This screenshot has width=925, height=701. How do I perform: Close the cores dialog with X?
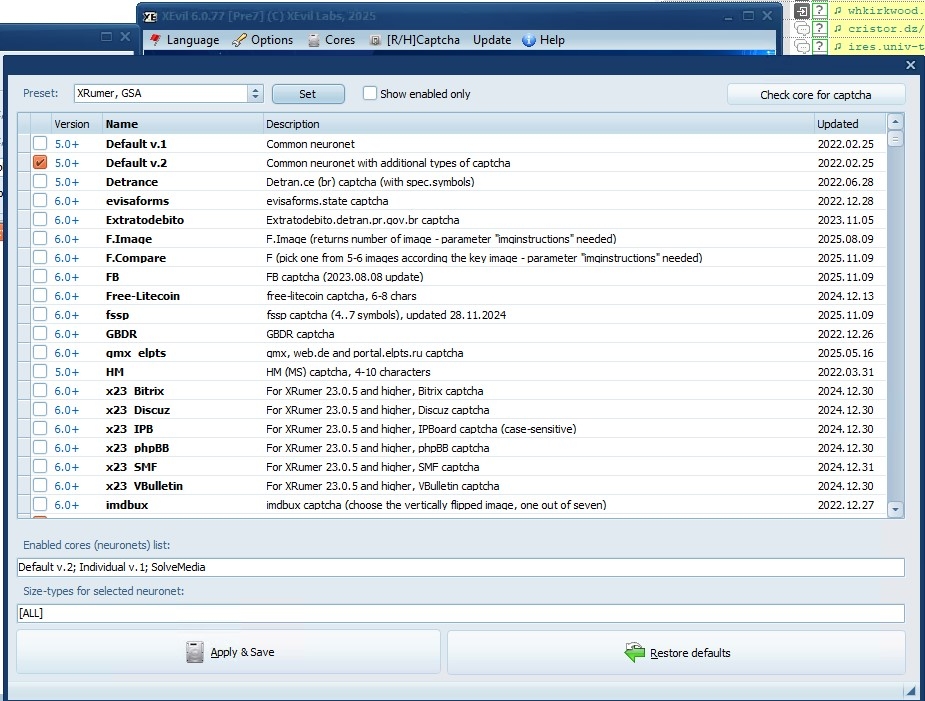pyautogui.click(x=910, y=65)
